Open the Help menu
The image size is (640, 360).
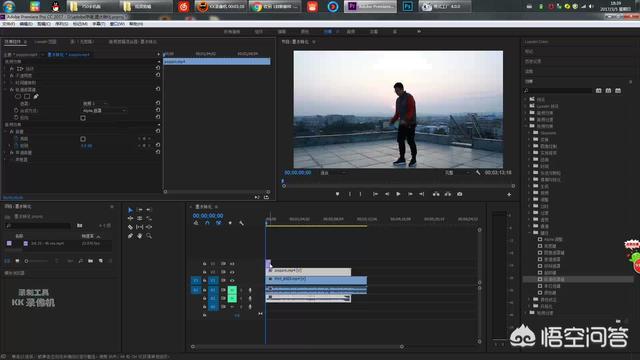tap(136, 24)
